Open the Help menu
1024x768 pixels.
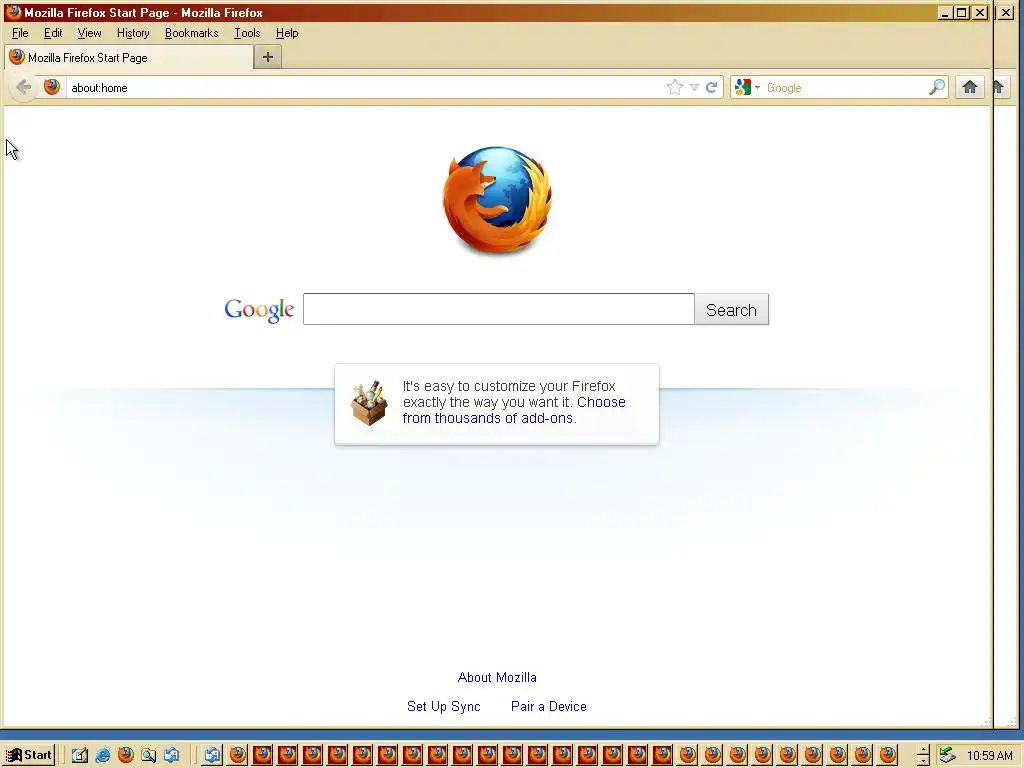click(287, 33)
